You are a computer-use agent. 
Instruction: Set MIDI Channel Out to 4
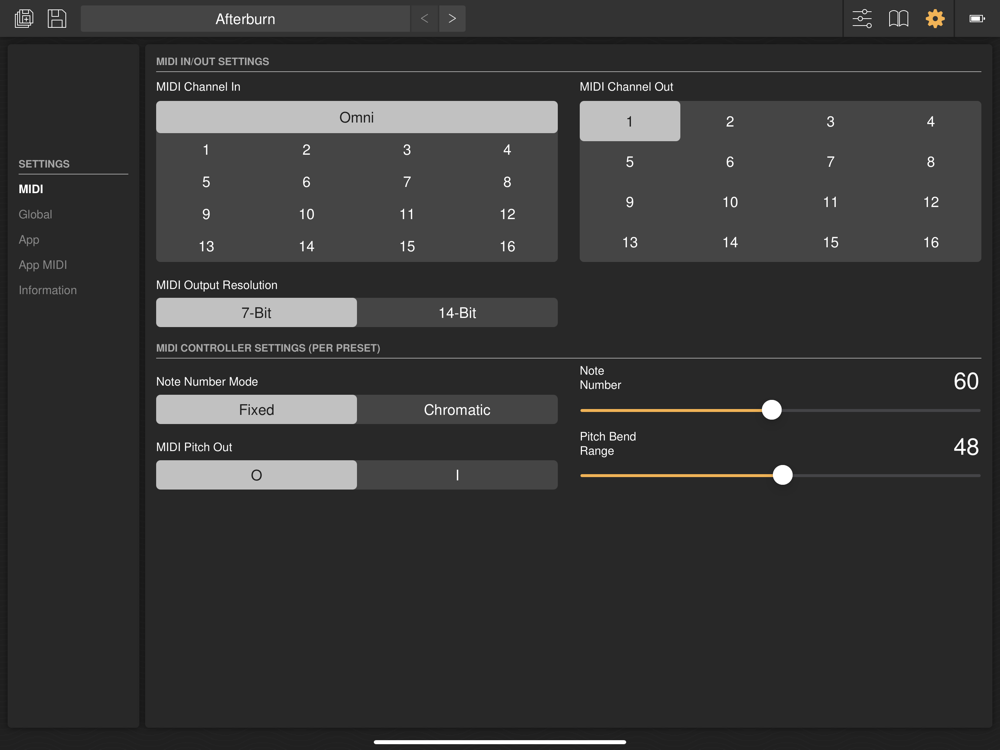click(930, 121)
